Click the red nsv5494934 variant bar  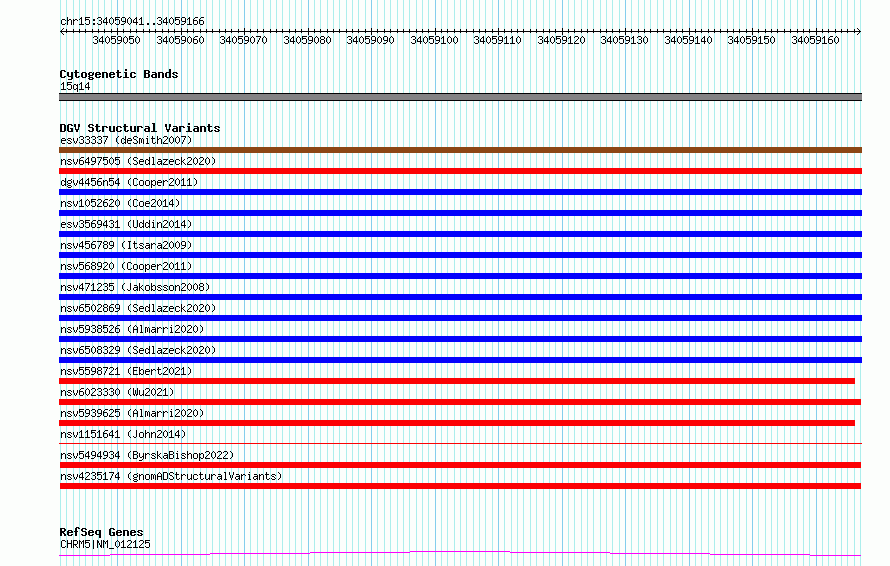click(x=460, y=465)
